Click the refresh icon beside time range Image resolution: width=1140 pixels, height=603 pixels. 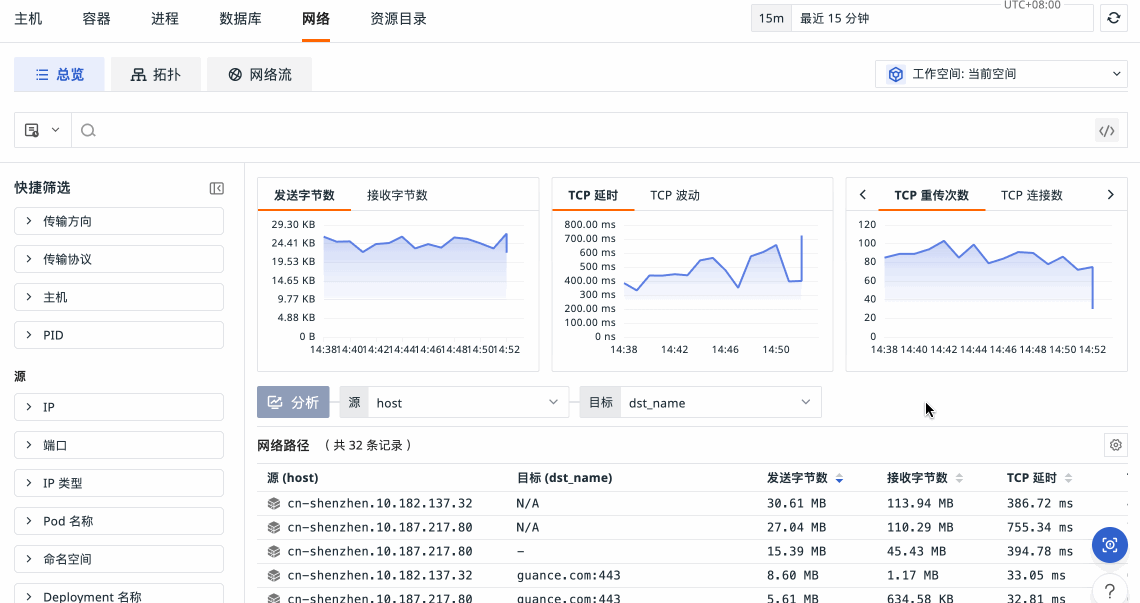click(x=1113, y=18)
